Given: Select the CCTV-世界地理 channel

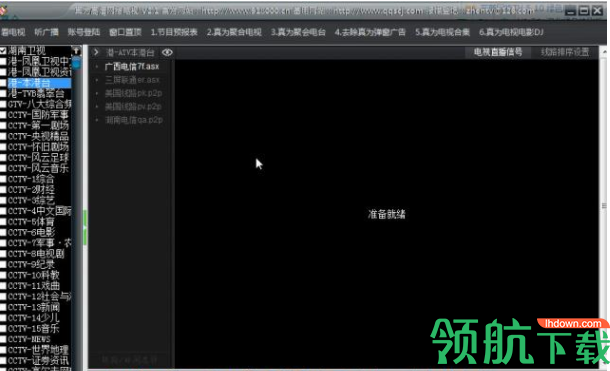Looking at the screenshot, I should point(38,350).
